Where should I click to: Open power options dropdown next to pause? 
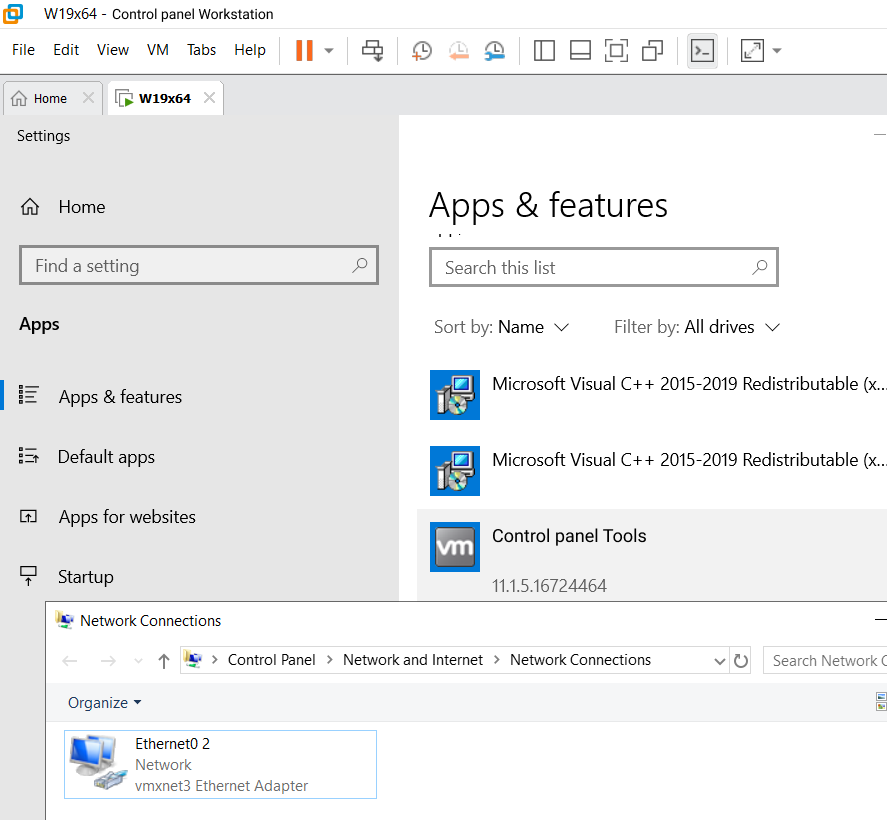click(x=329, y=50)
